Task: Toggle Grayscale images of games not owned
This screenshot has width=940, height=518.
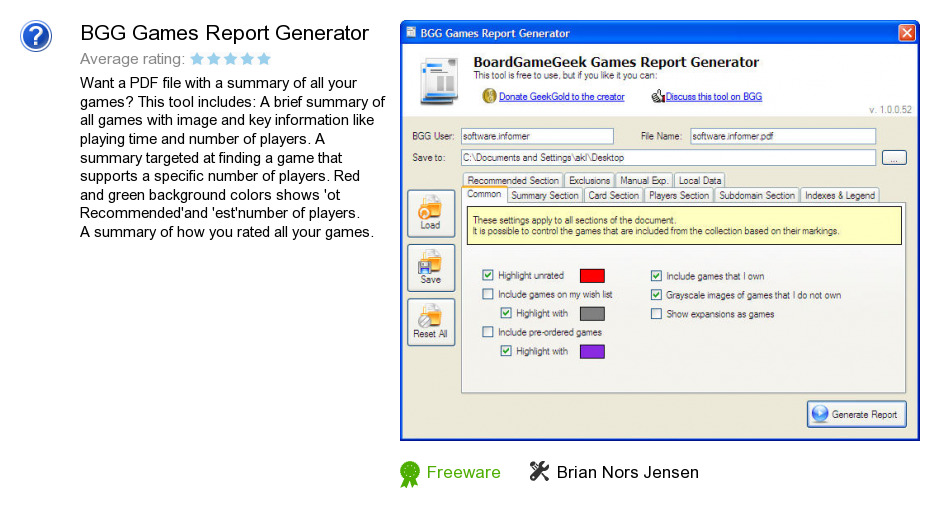Action: [x=656, y=295]
